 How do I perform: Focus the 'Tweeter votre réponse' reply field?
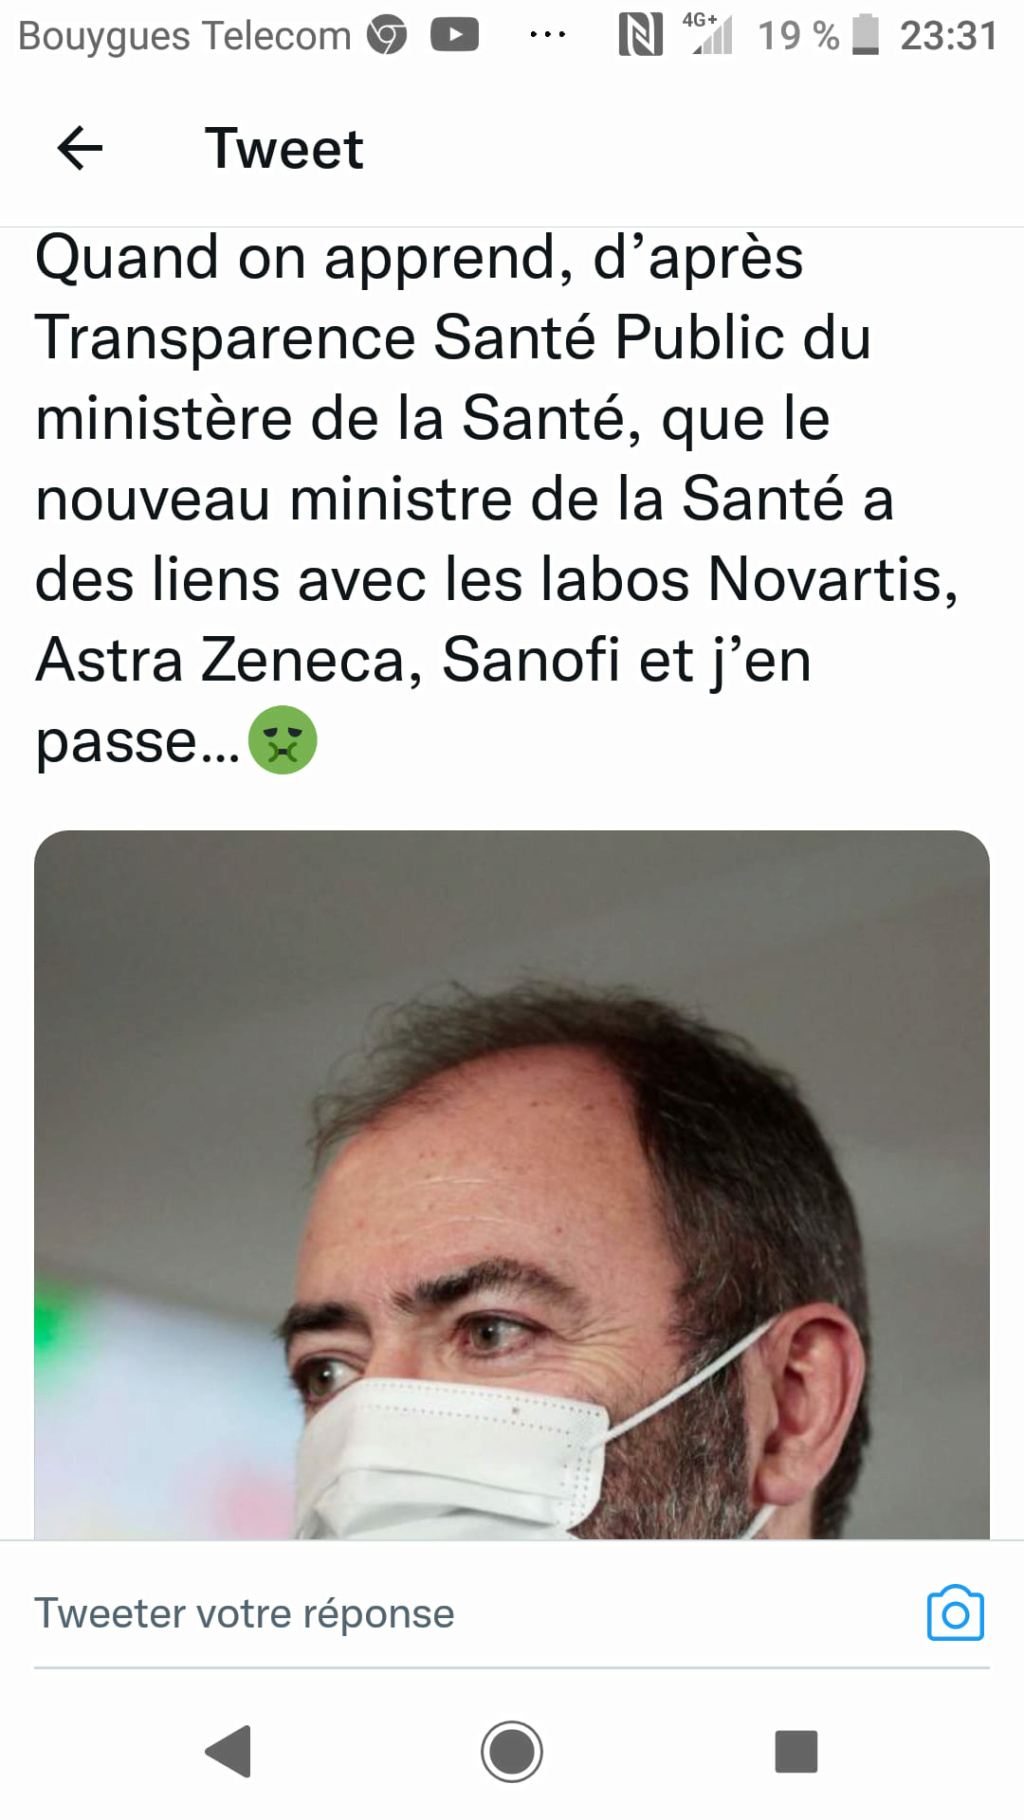[x=470, y=1613]
